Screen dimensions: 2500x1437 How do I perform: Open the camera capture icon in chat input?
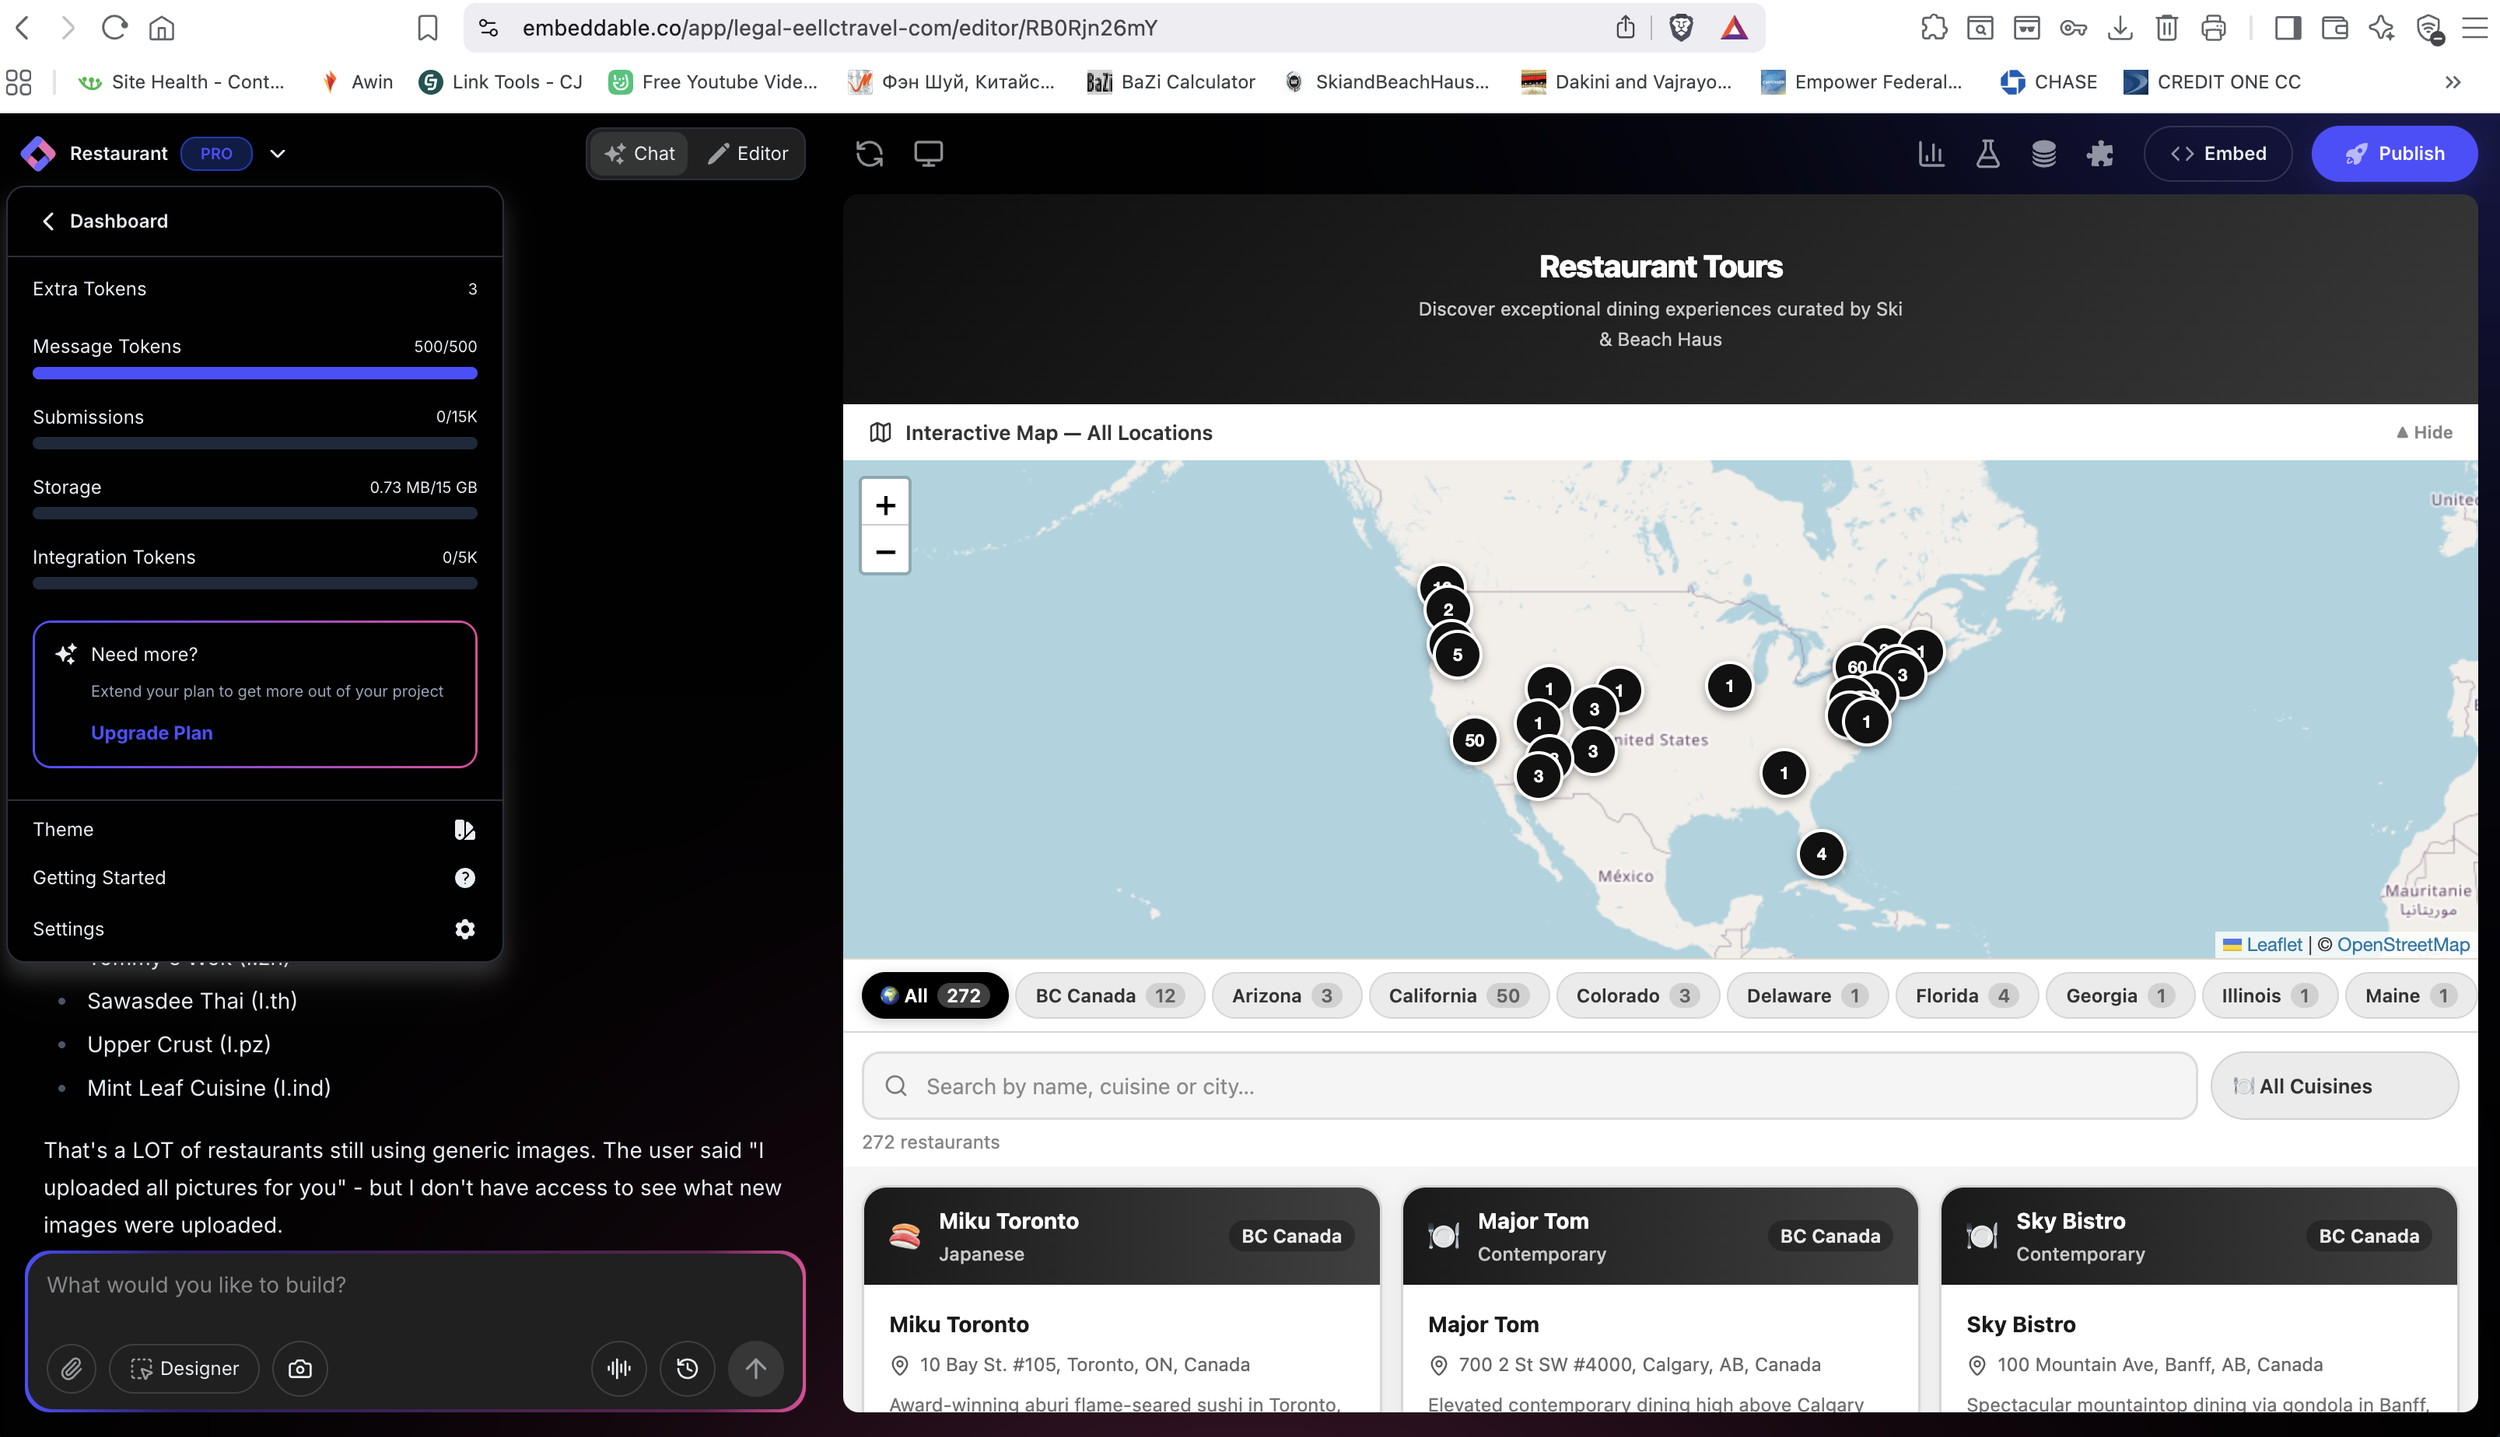[x=299, y=1368]
